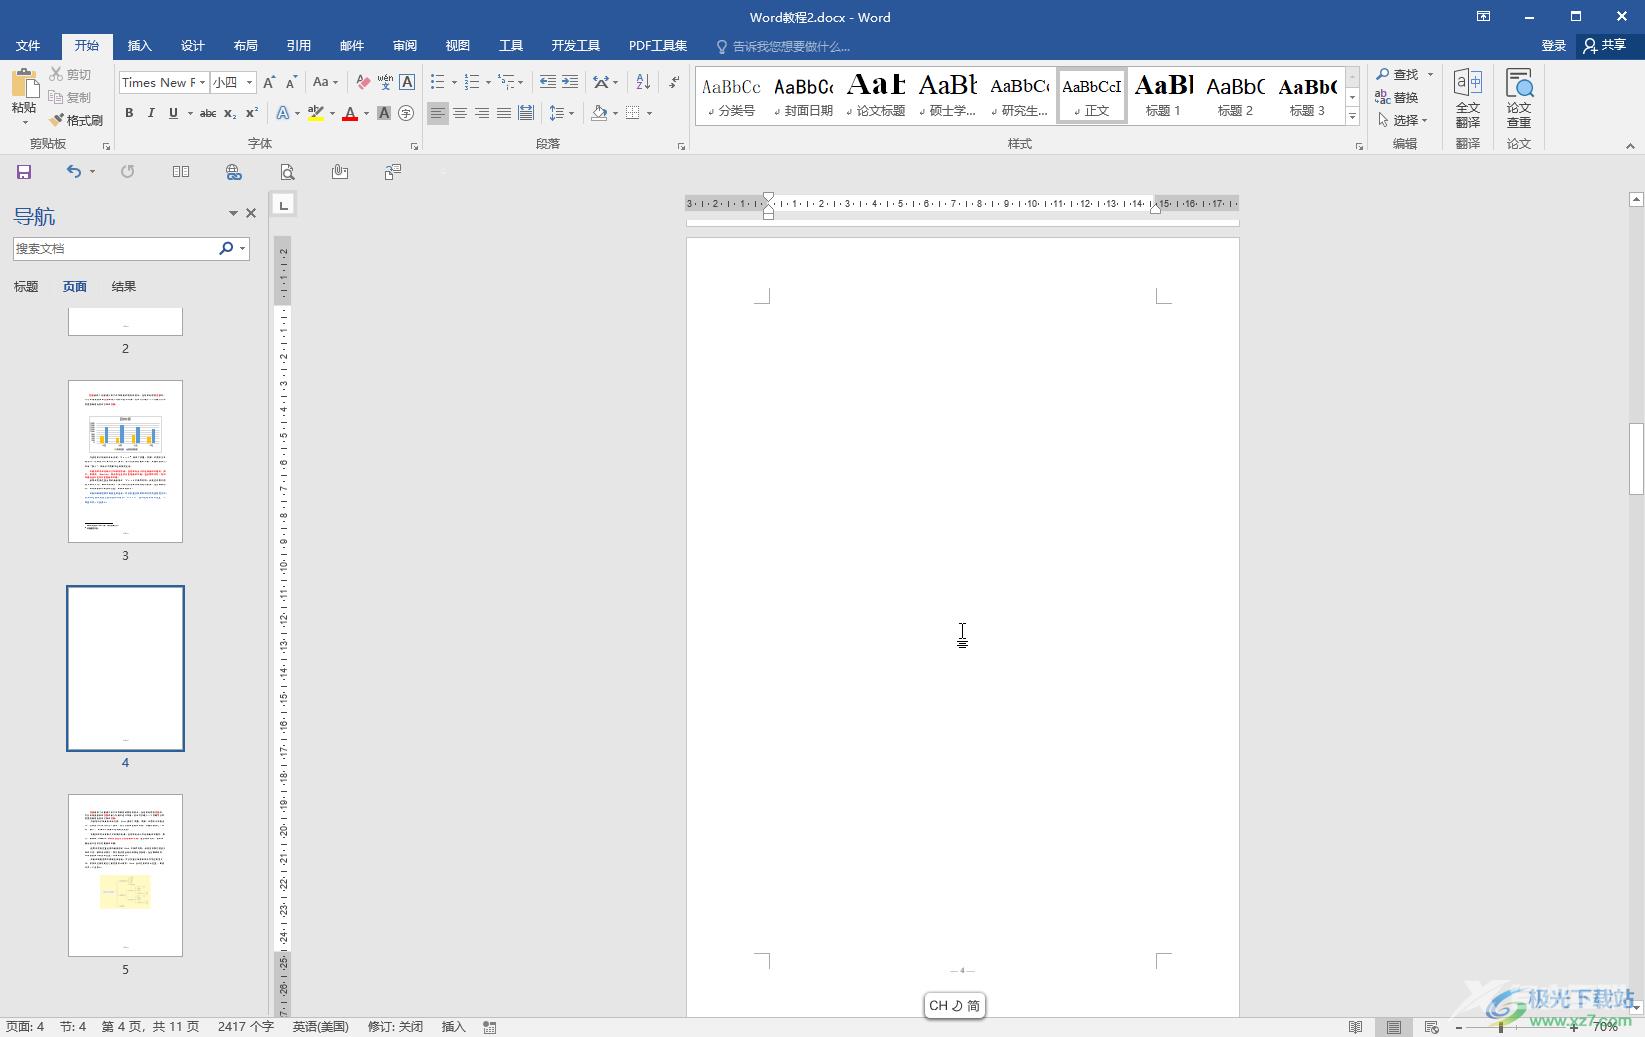Open the borders dropdown arrow
The image size is (1645, 1037).
click(x=650, y=113)
